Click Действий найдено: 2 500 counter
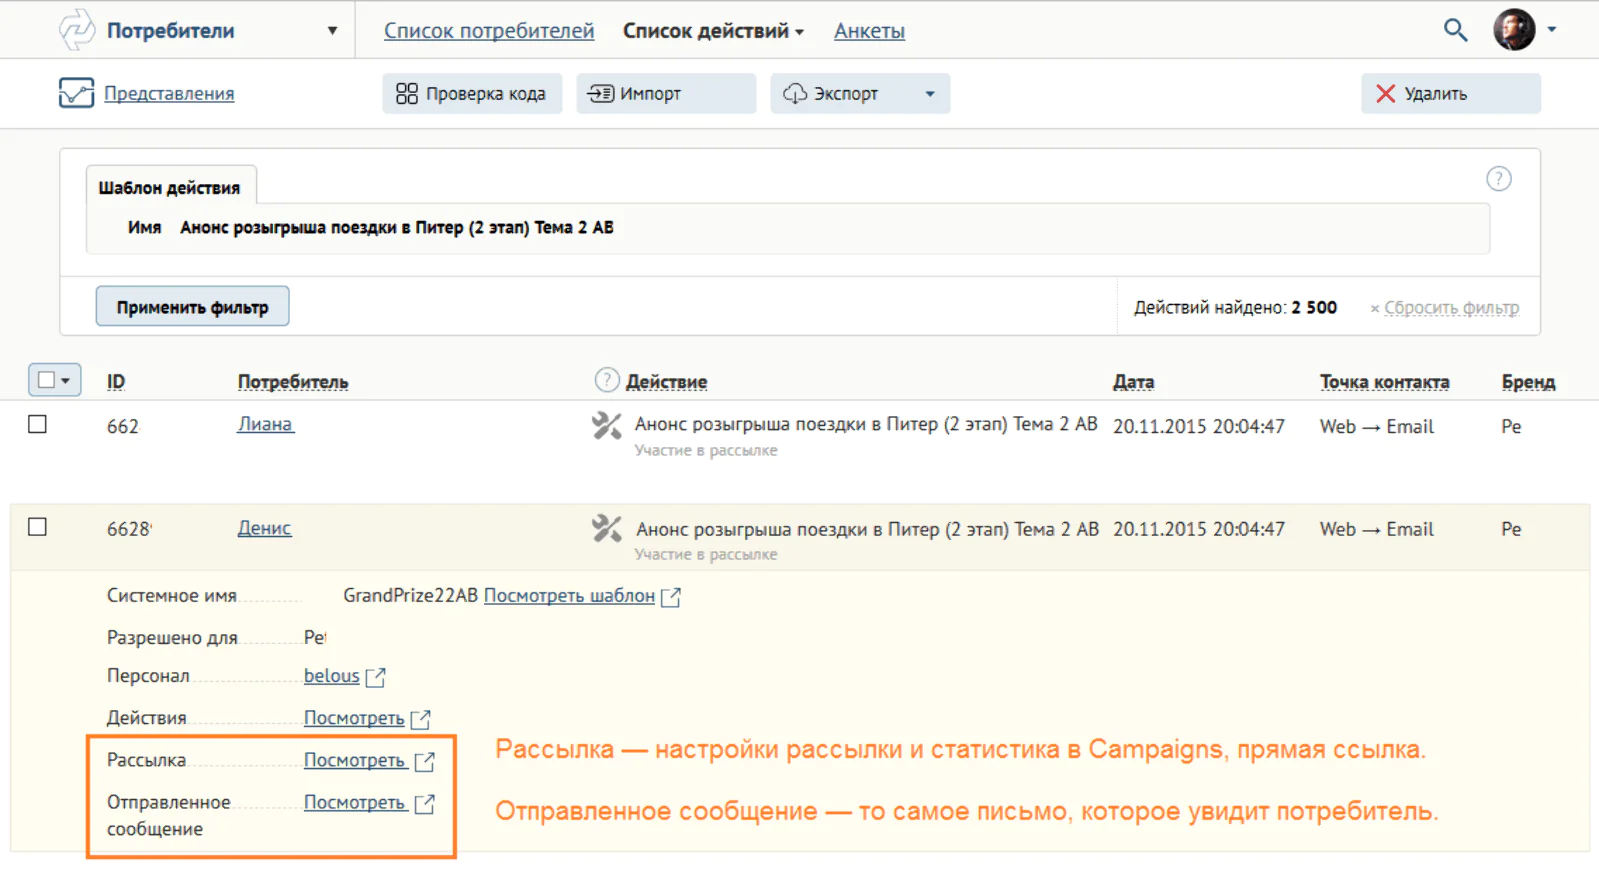This screenshot has width=1599, height=886. tap(1235, 308)
